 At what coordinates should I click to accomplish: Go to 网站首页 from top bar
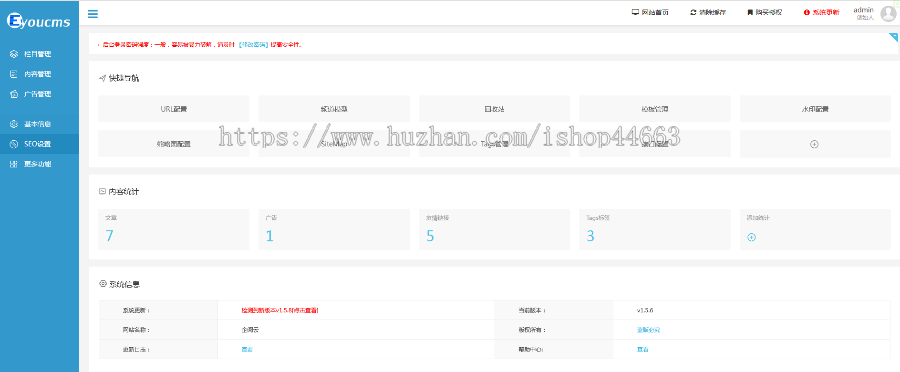[650, 12]
